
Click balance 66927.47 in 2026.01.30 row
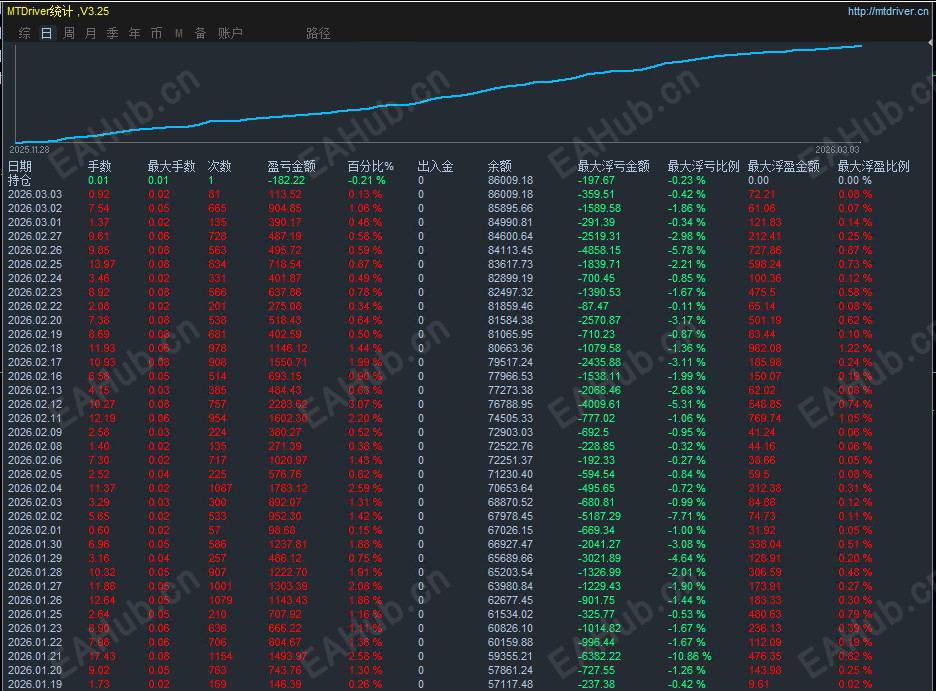pyautogui.click(x=510, y=544)
